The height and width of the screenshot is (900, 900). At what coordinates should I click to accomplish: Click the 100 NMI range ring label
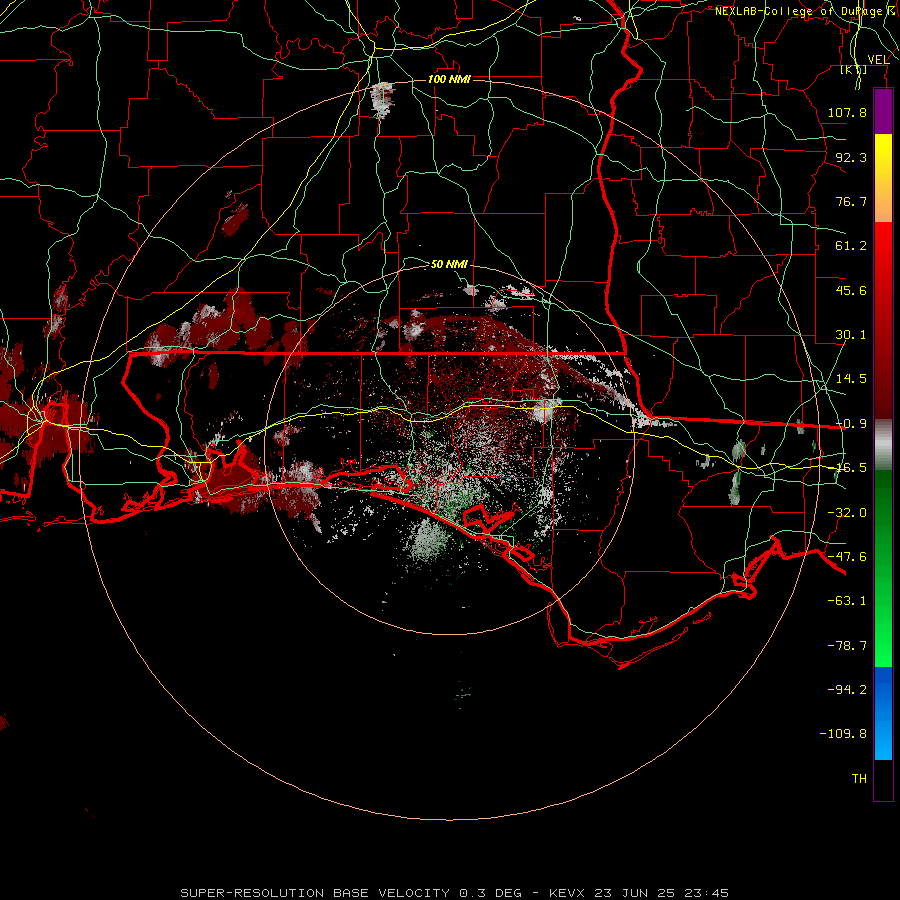coord(449,79)
